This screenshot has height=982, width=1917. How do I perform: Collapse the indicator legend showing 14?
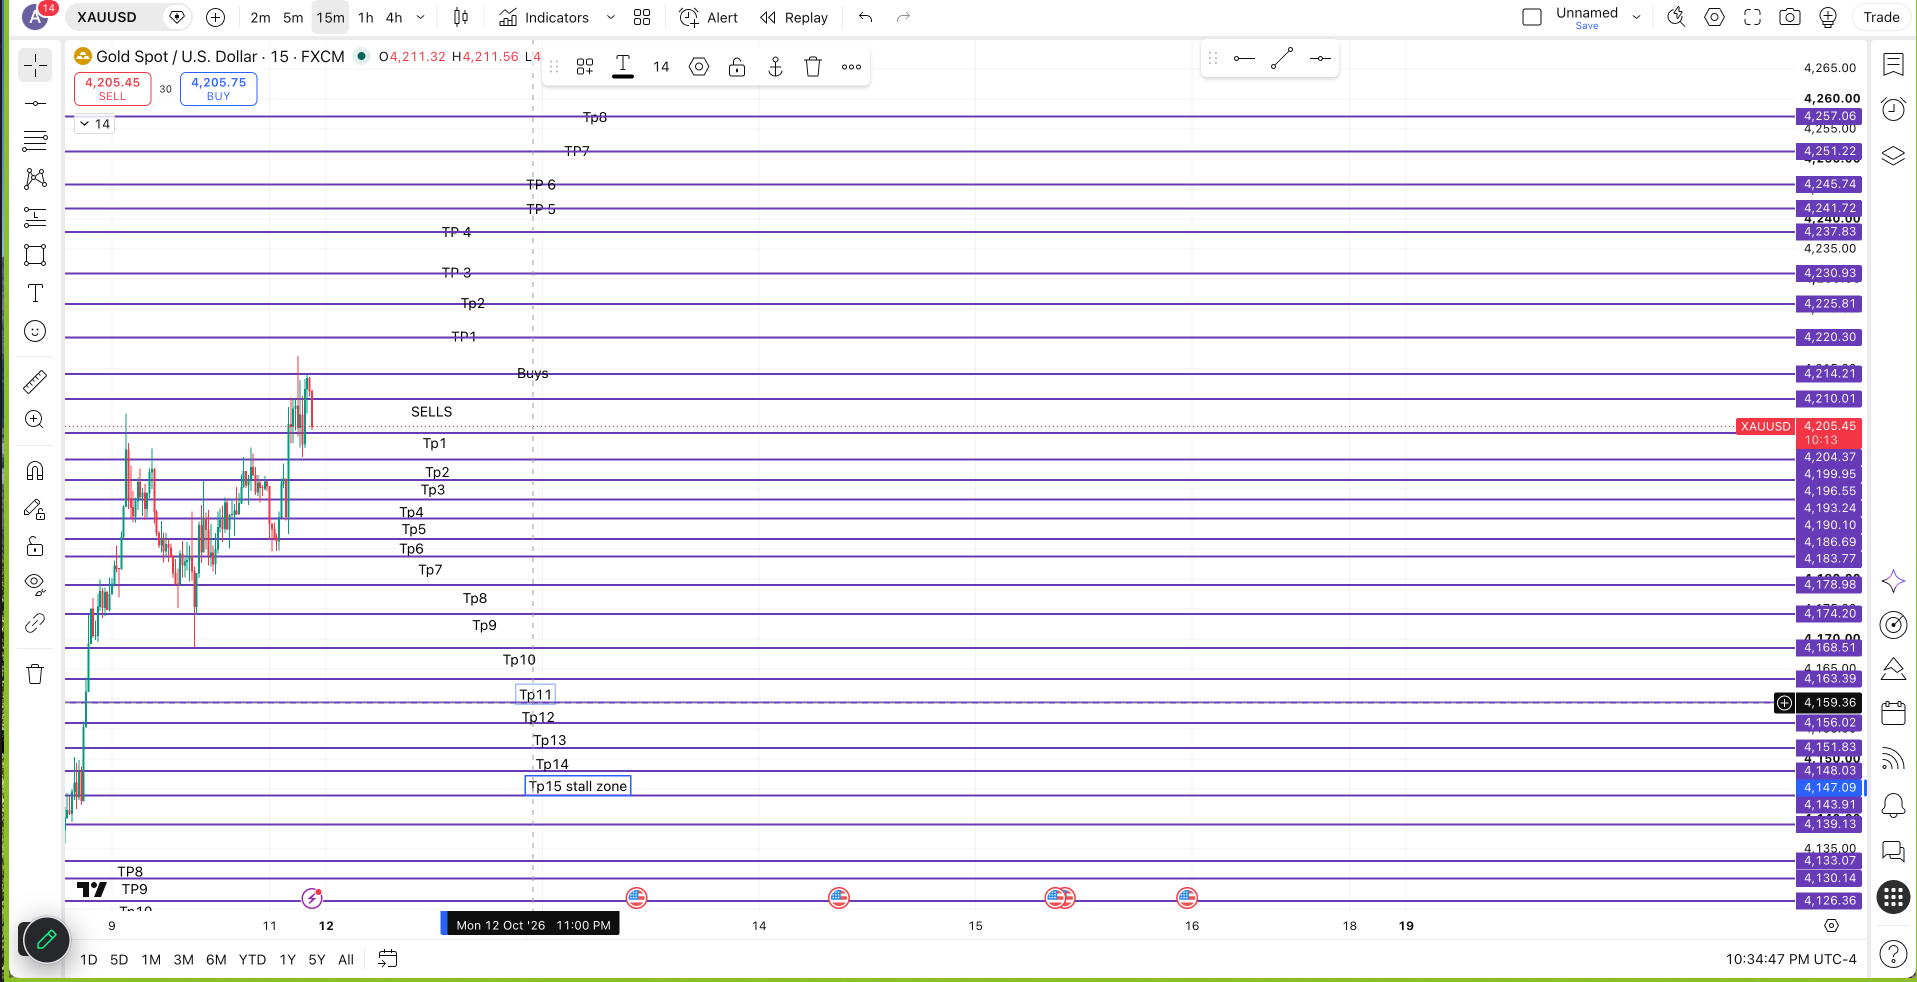[x=95, y=124]
